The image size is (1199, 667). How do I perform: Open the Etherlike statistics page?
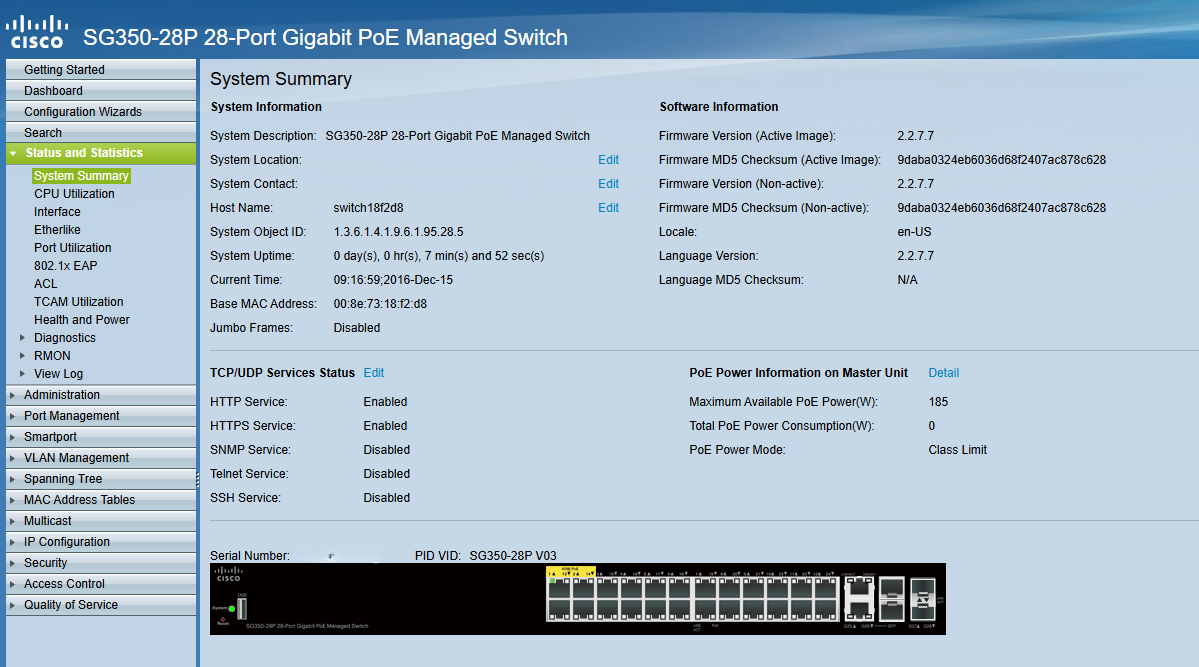point(57,229)
